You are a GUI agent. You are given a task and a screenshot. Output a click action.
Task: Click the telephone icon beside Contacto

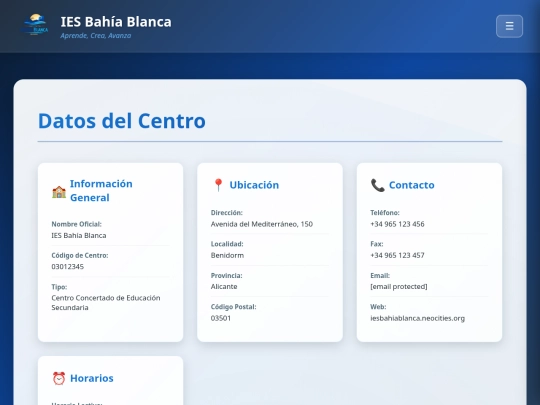pyautogui.click(x=377, y=185)
